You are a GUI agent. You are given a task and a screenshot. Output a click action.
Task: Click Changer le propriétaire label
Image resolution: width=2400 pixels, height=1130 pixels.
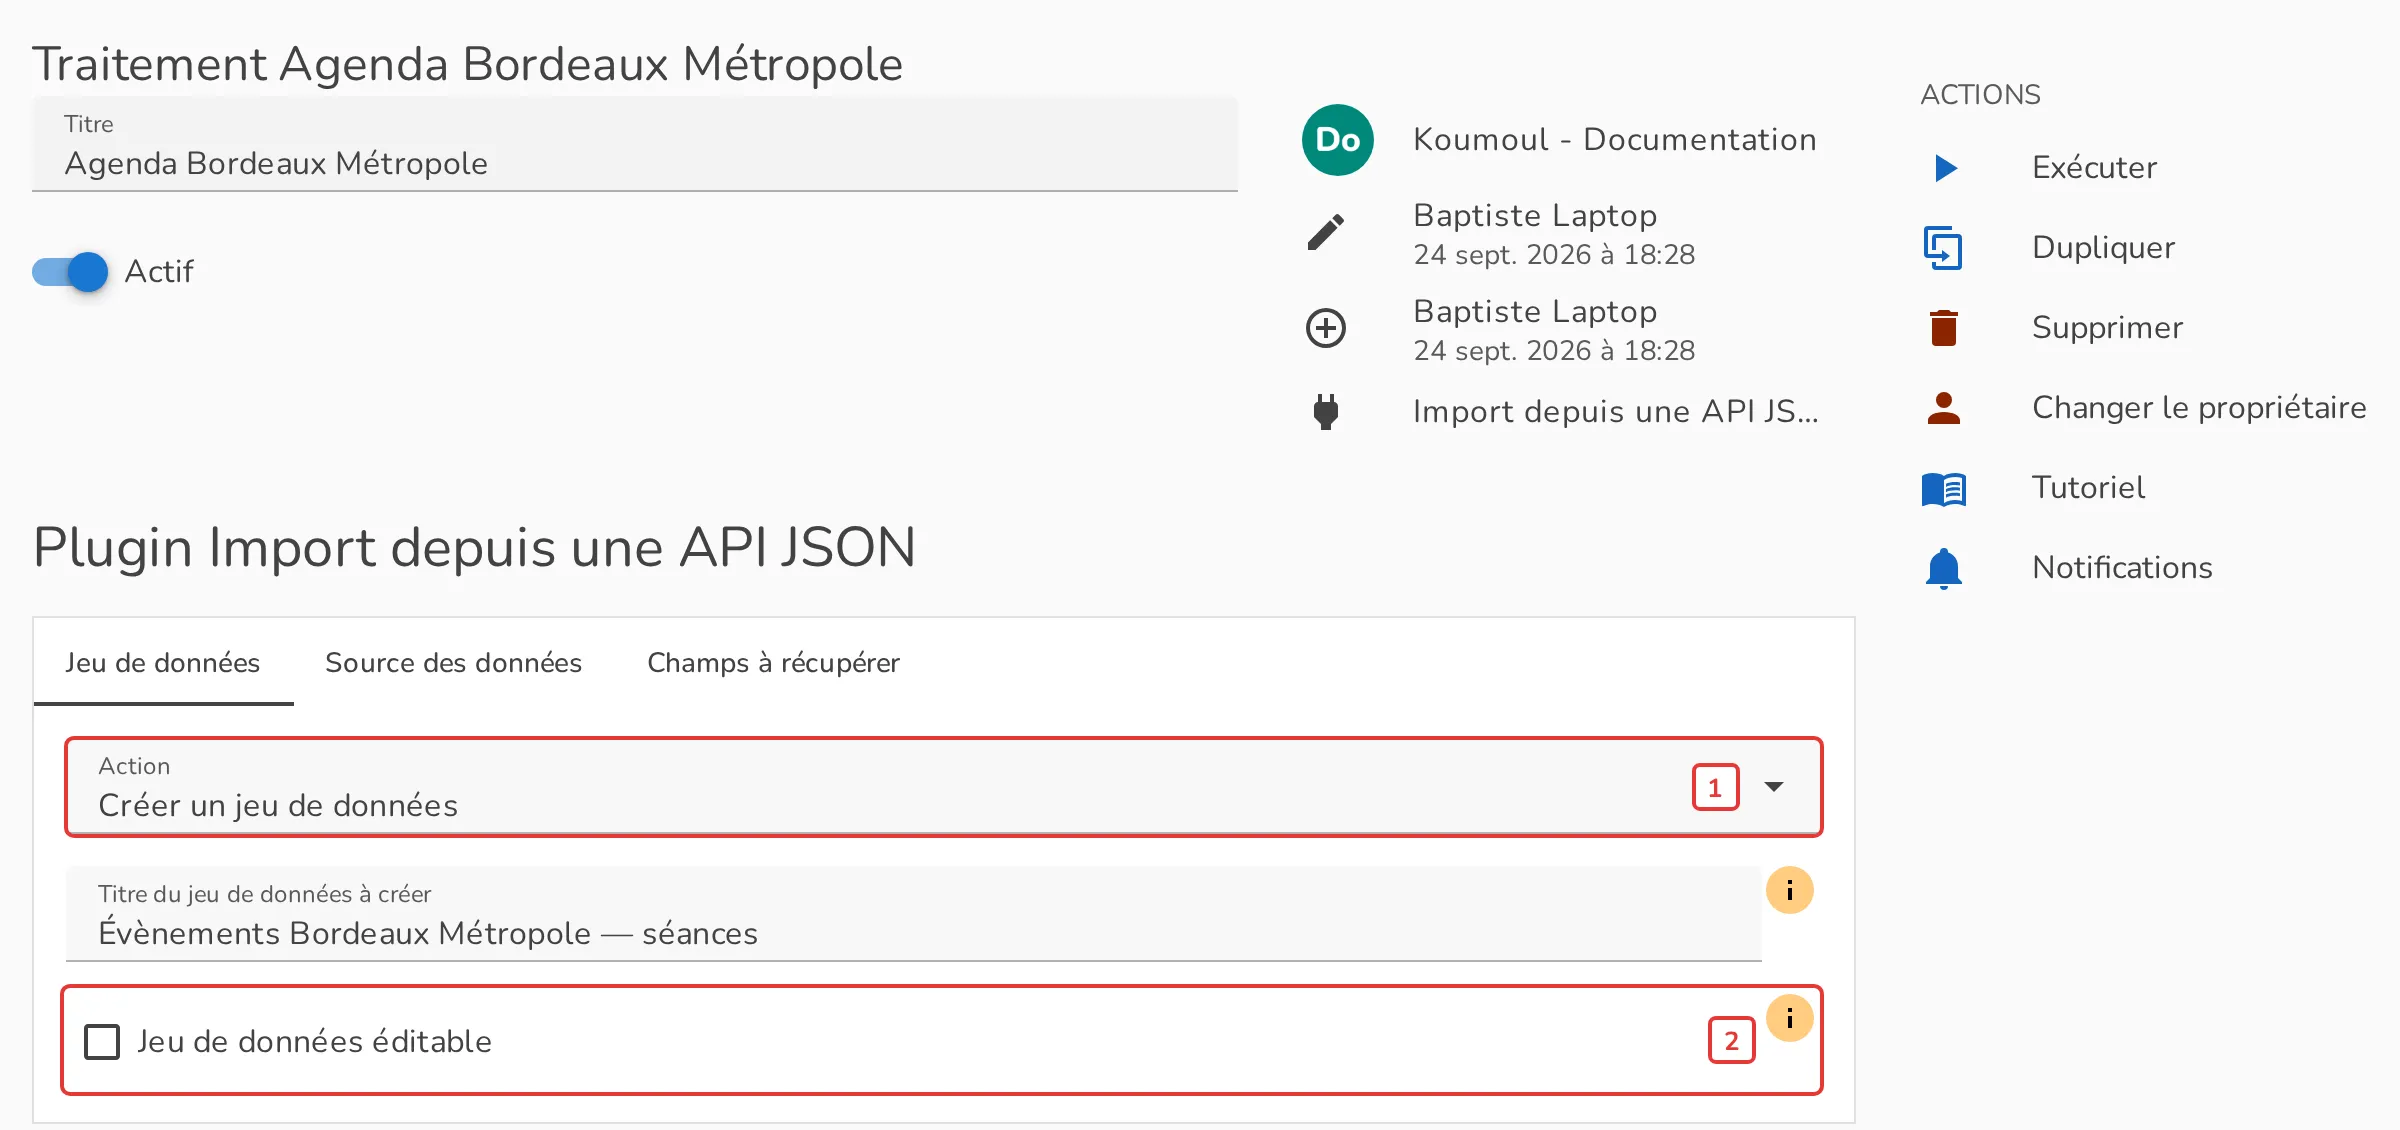tap(2199, 408)
